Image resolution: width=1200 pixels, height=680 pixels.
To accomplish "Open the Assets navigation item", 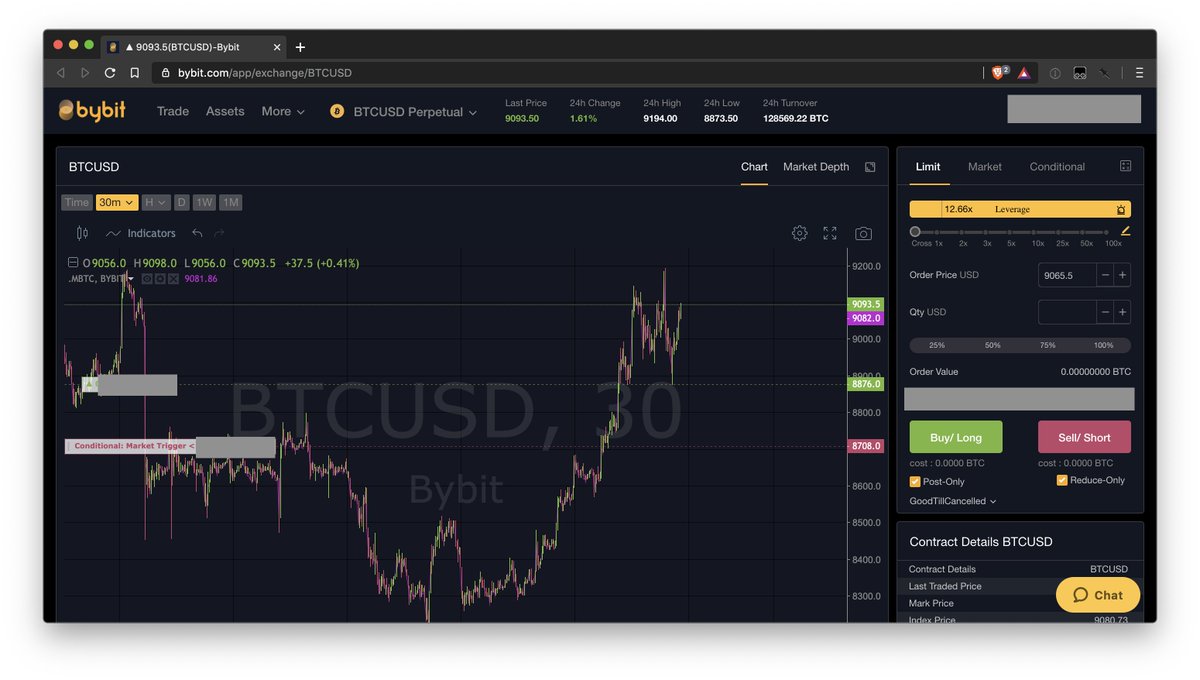I will [225, 111].
